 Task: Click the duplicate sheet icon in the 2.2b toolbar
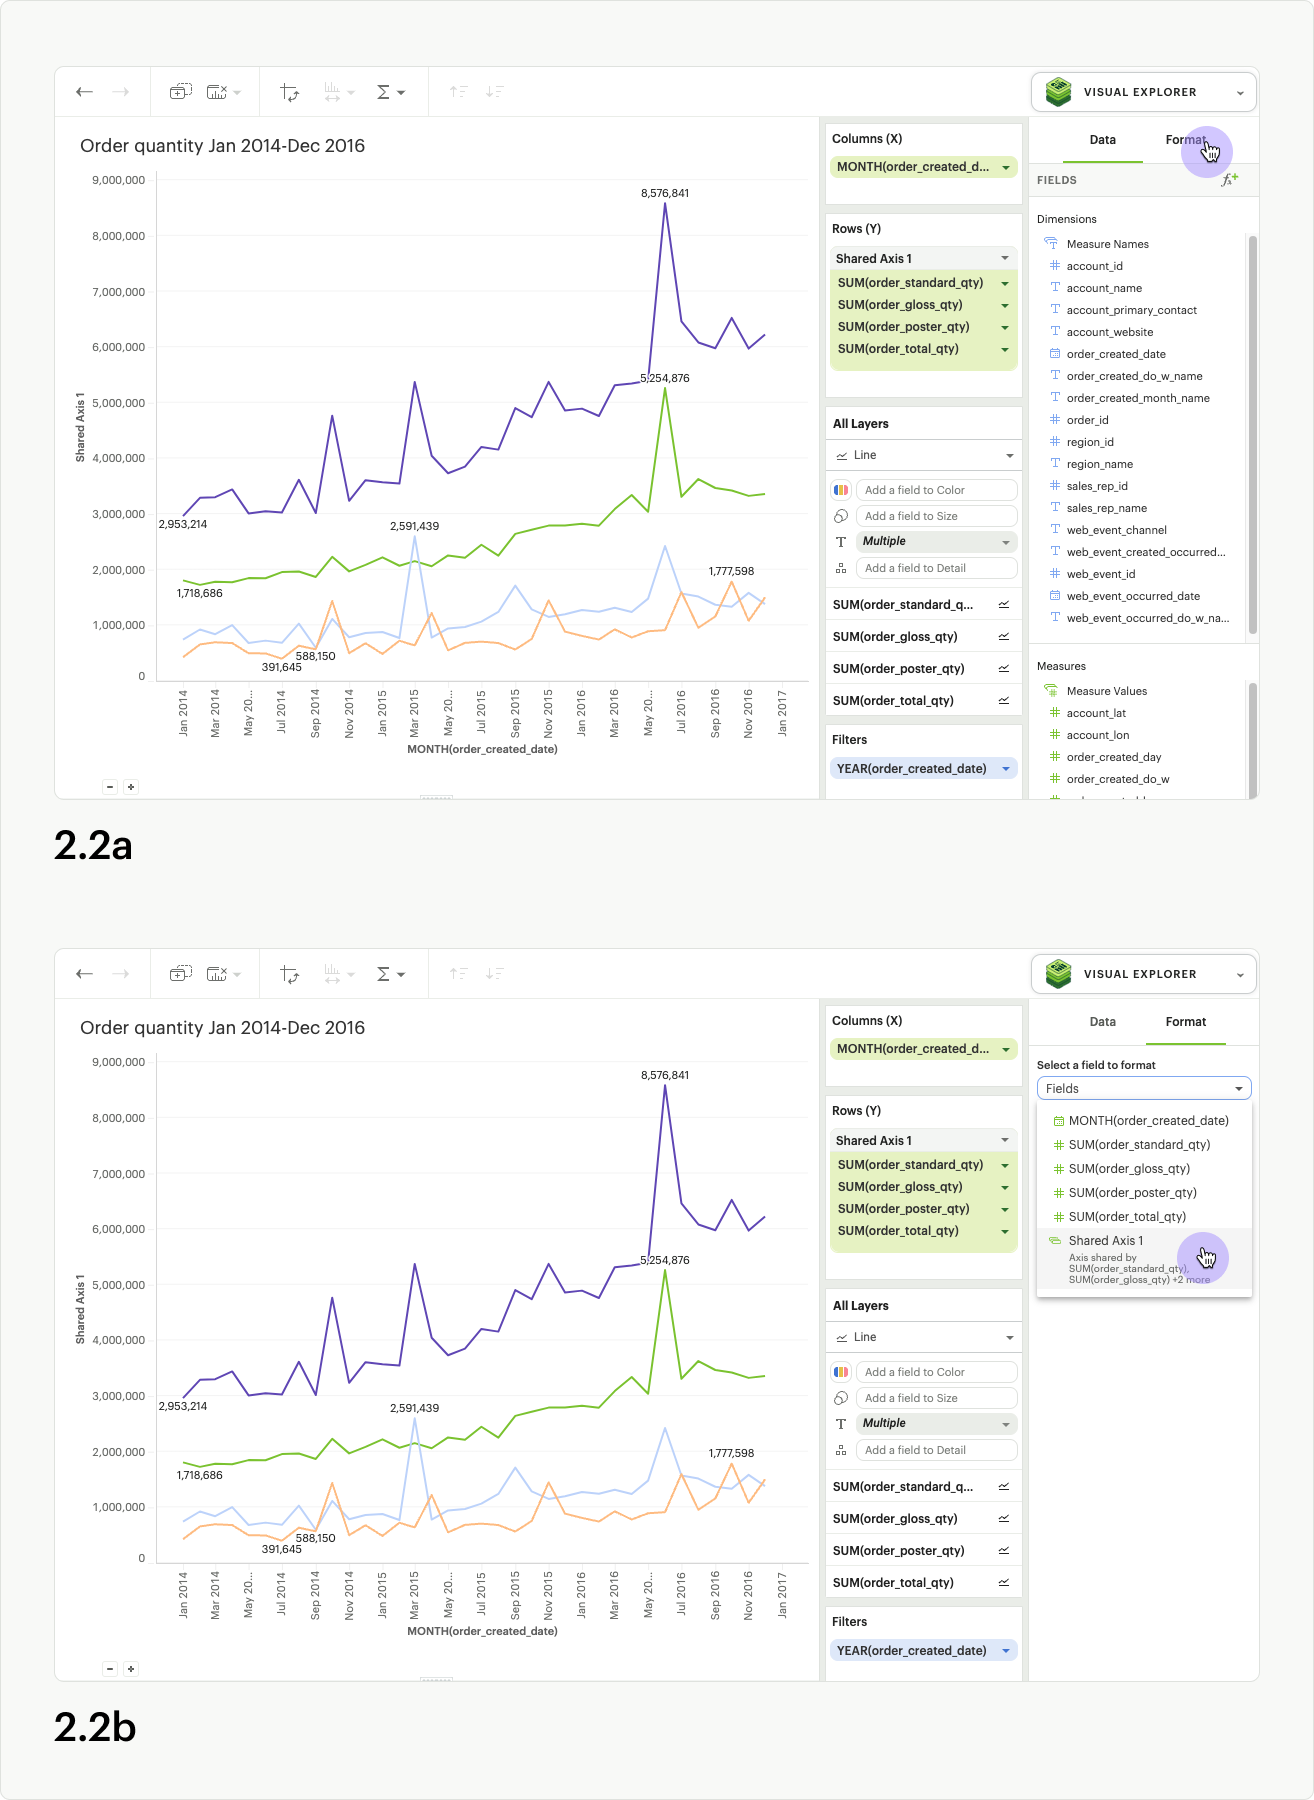180,974
